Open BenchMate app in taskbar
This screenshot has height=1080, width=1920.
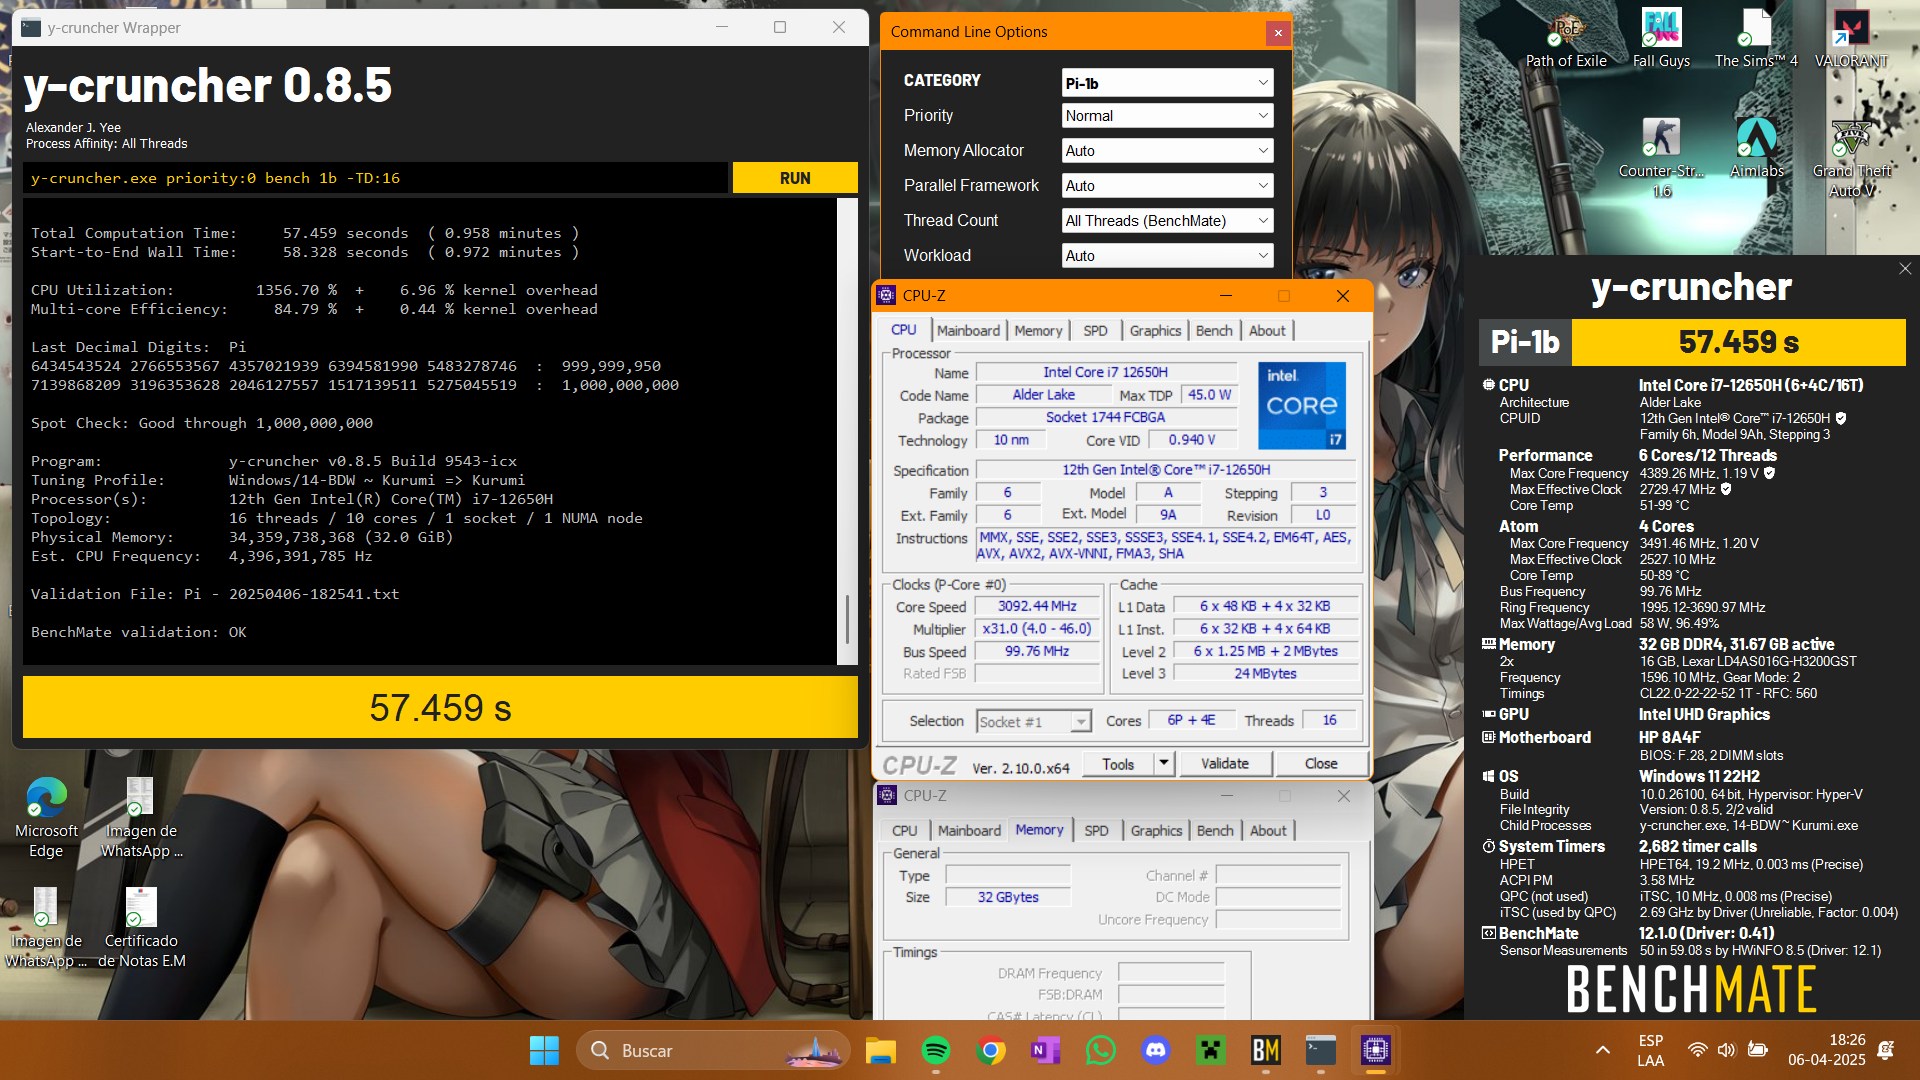[x=1265, y=1050]
